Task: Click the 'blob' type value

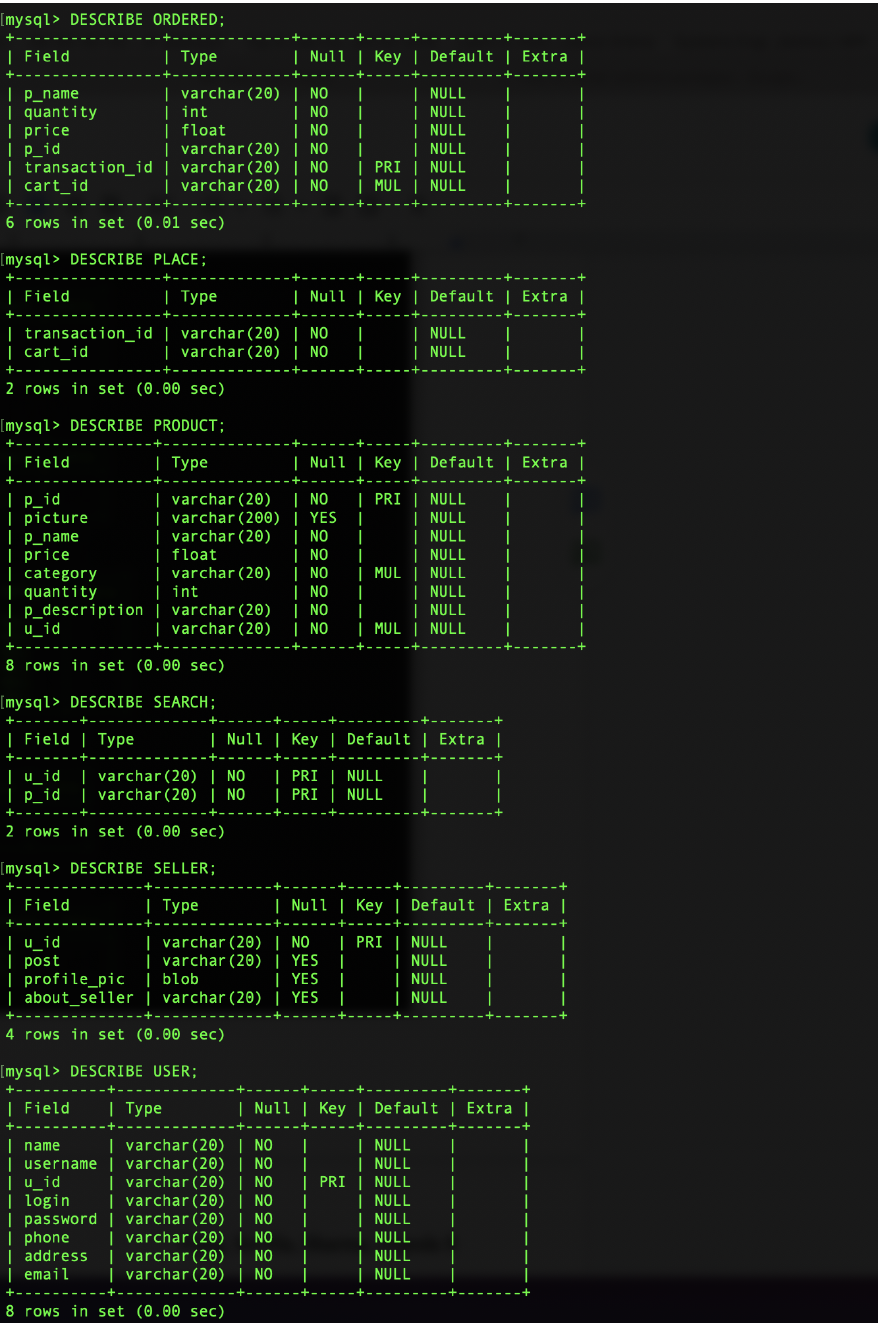Action: tap(180, 979)
